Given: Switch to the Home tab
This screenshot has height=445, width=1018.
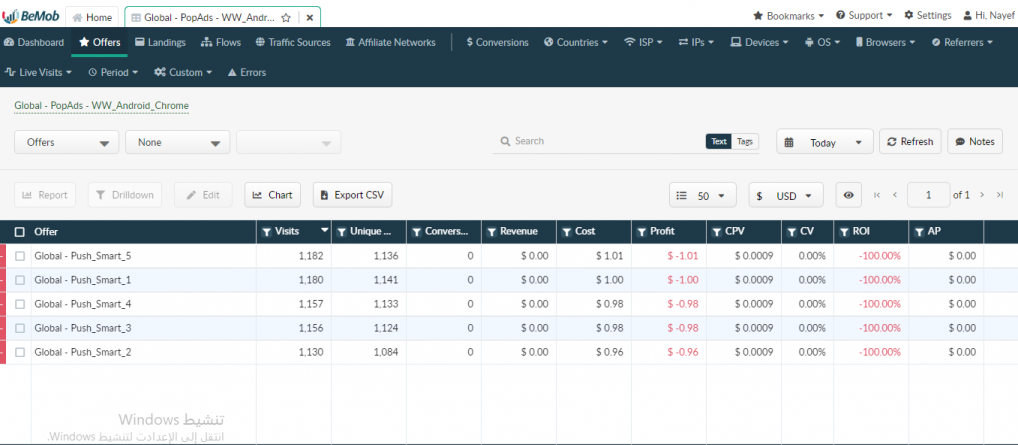Looking at the screenshot, I should (x=92, y=17).
